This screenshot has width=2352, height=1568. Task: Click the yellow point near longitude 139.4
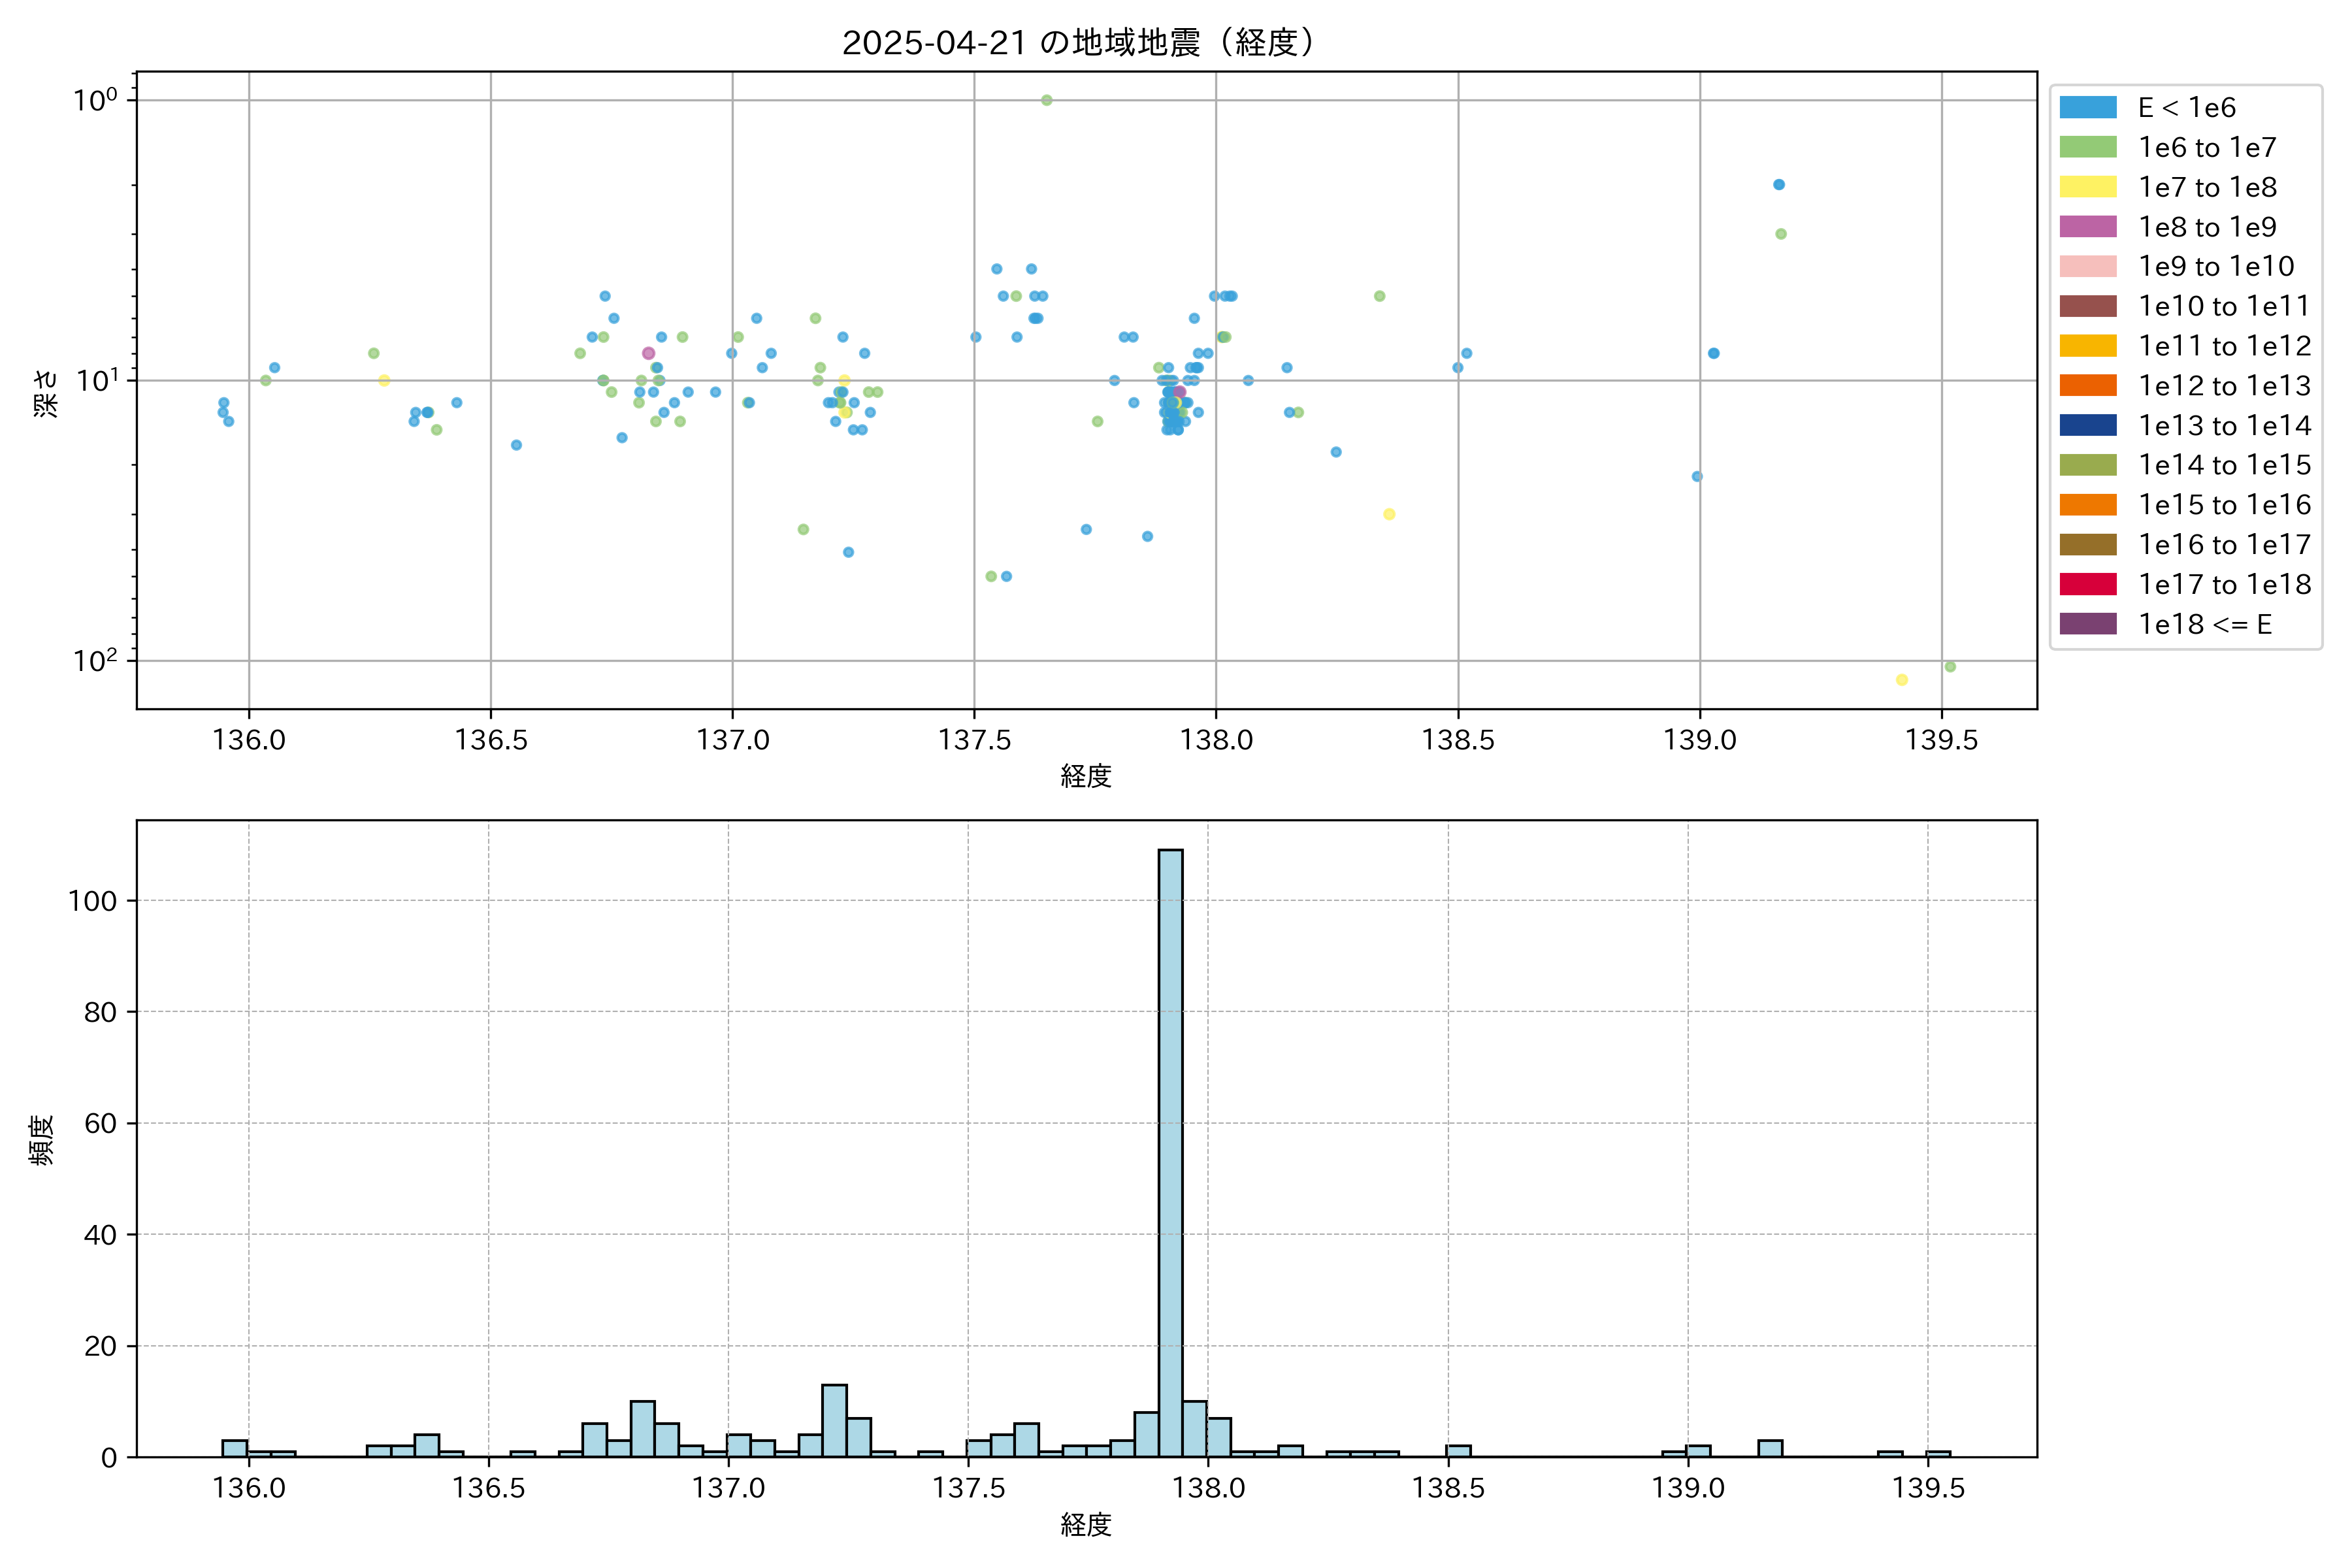coord(1901,680)
